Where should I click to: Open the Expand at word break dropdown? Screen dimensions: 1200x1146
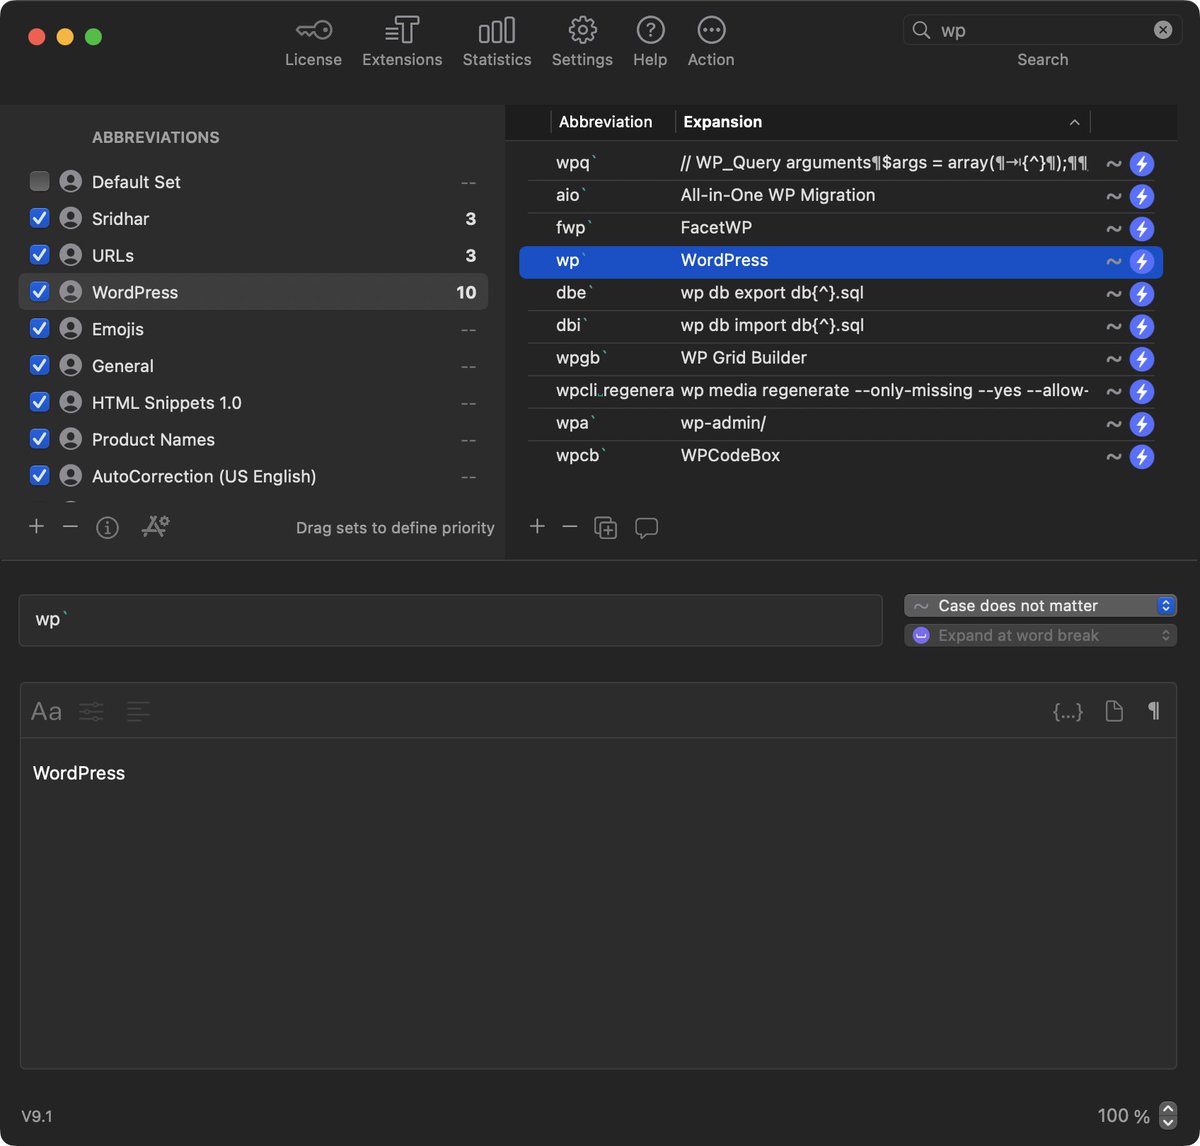pos(1040,635)
